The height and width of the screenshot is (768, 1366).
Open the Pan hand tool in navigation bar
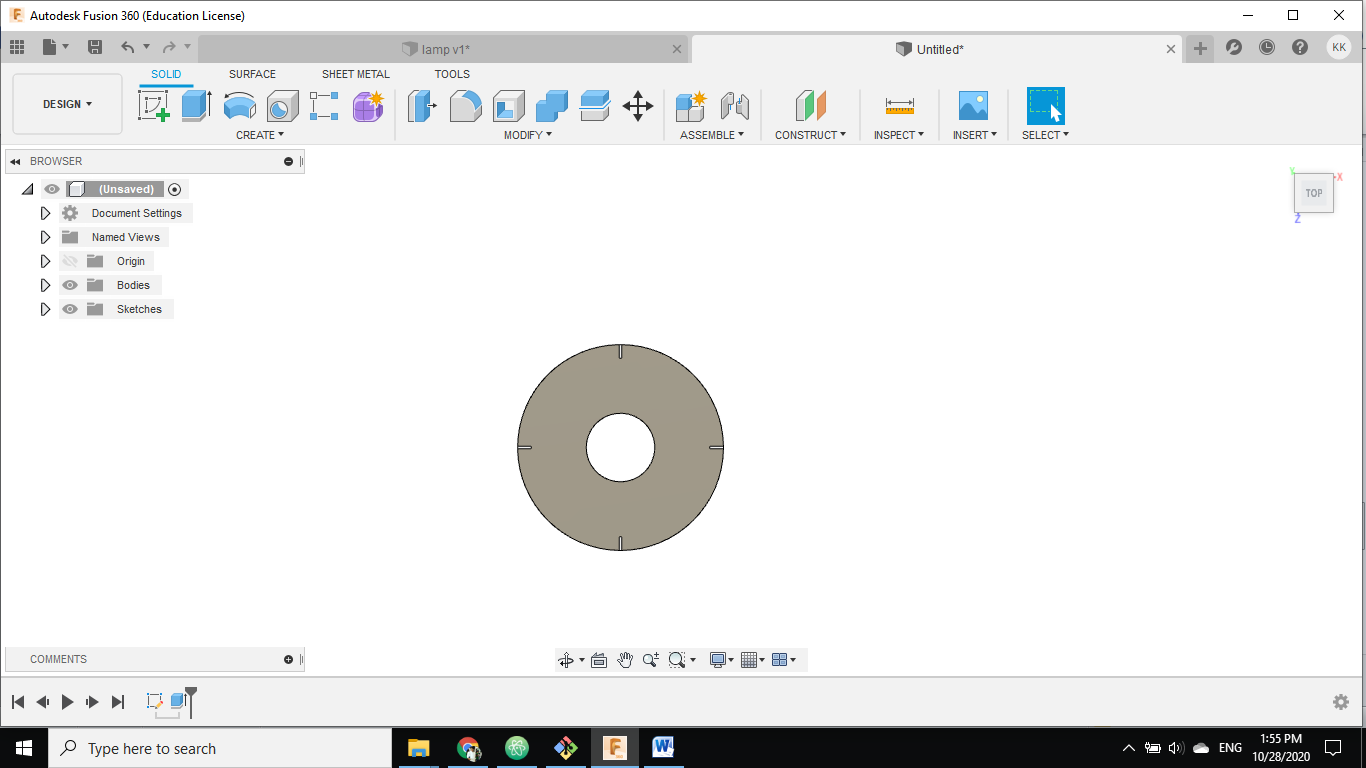[625, 660]
